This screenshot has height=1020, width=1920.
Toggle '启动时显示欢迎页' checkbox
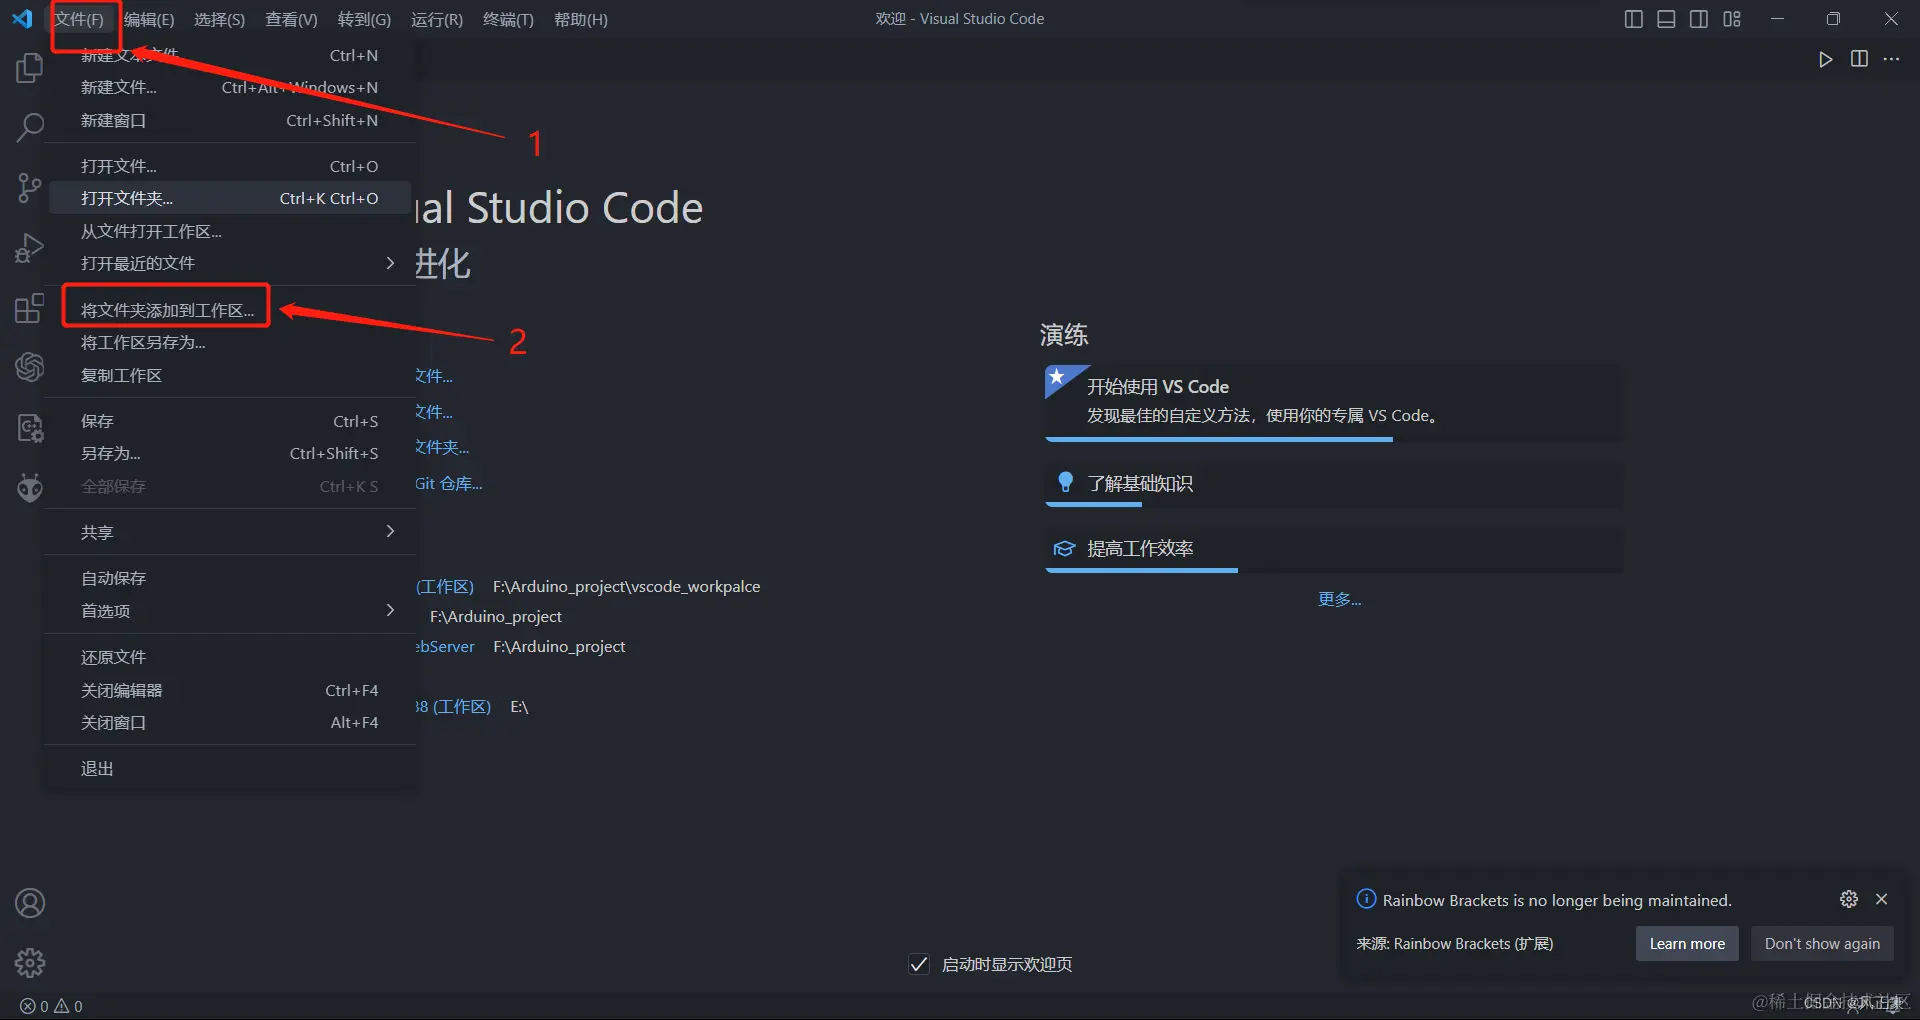click(x=919, y=964)
